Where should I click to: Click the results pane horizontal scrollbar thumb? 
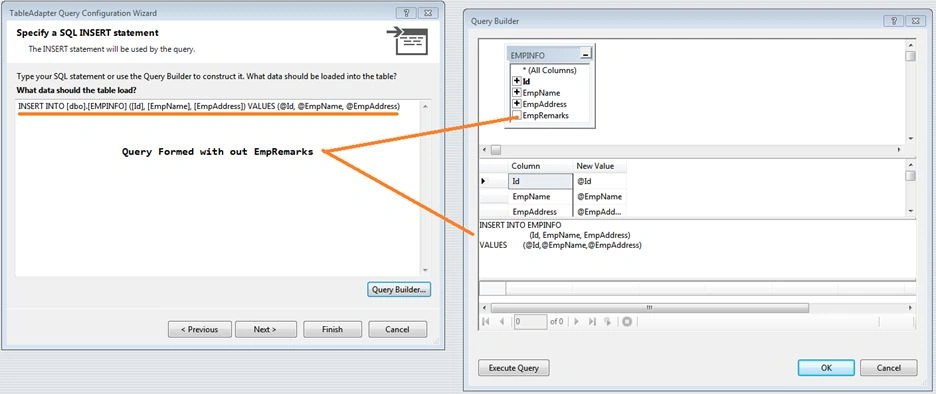click(x=649, y=307)
